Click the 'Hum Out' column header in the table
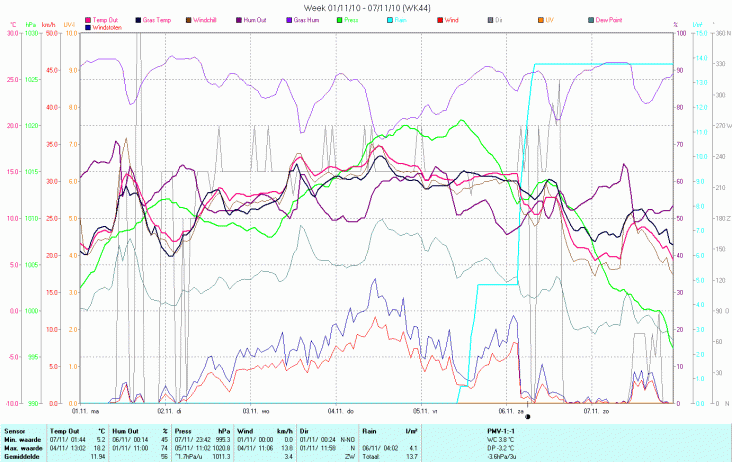Screen dimensions: 732x462 (126, 431)
